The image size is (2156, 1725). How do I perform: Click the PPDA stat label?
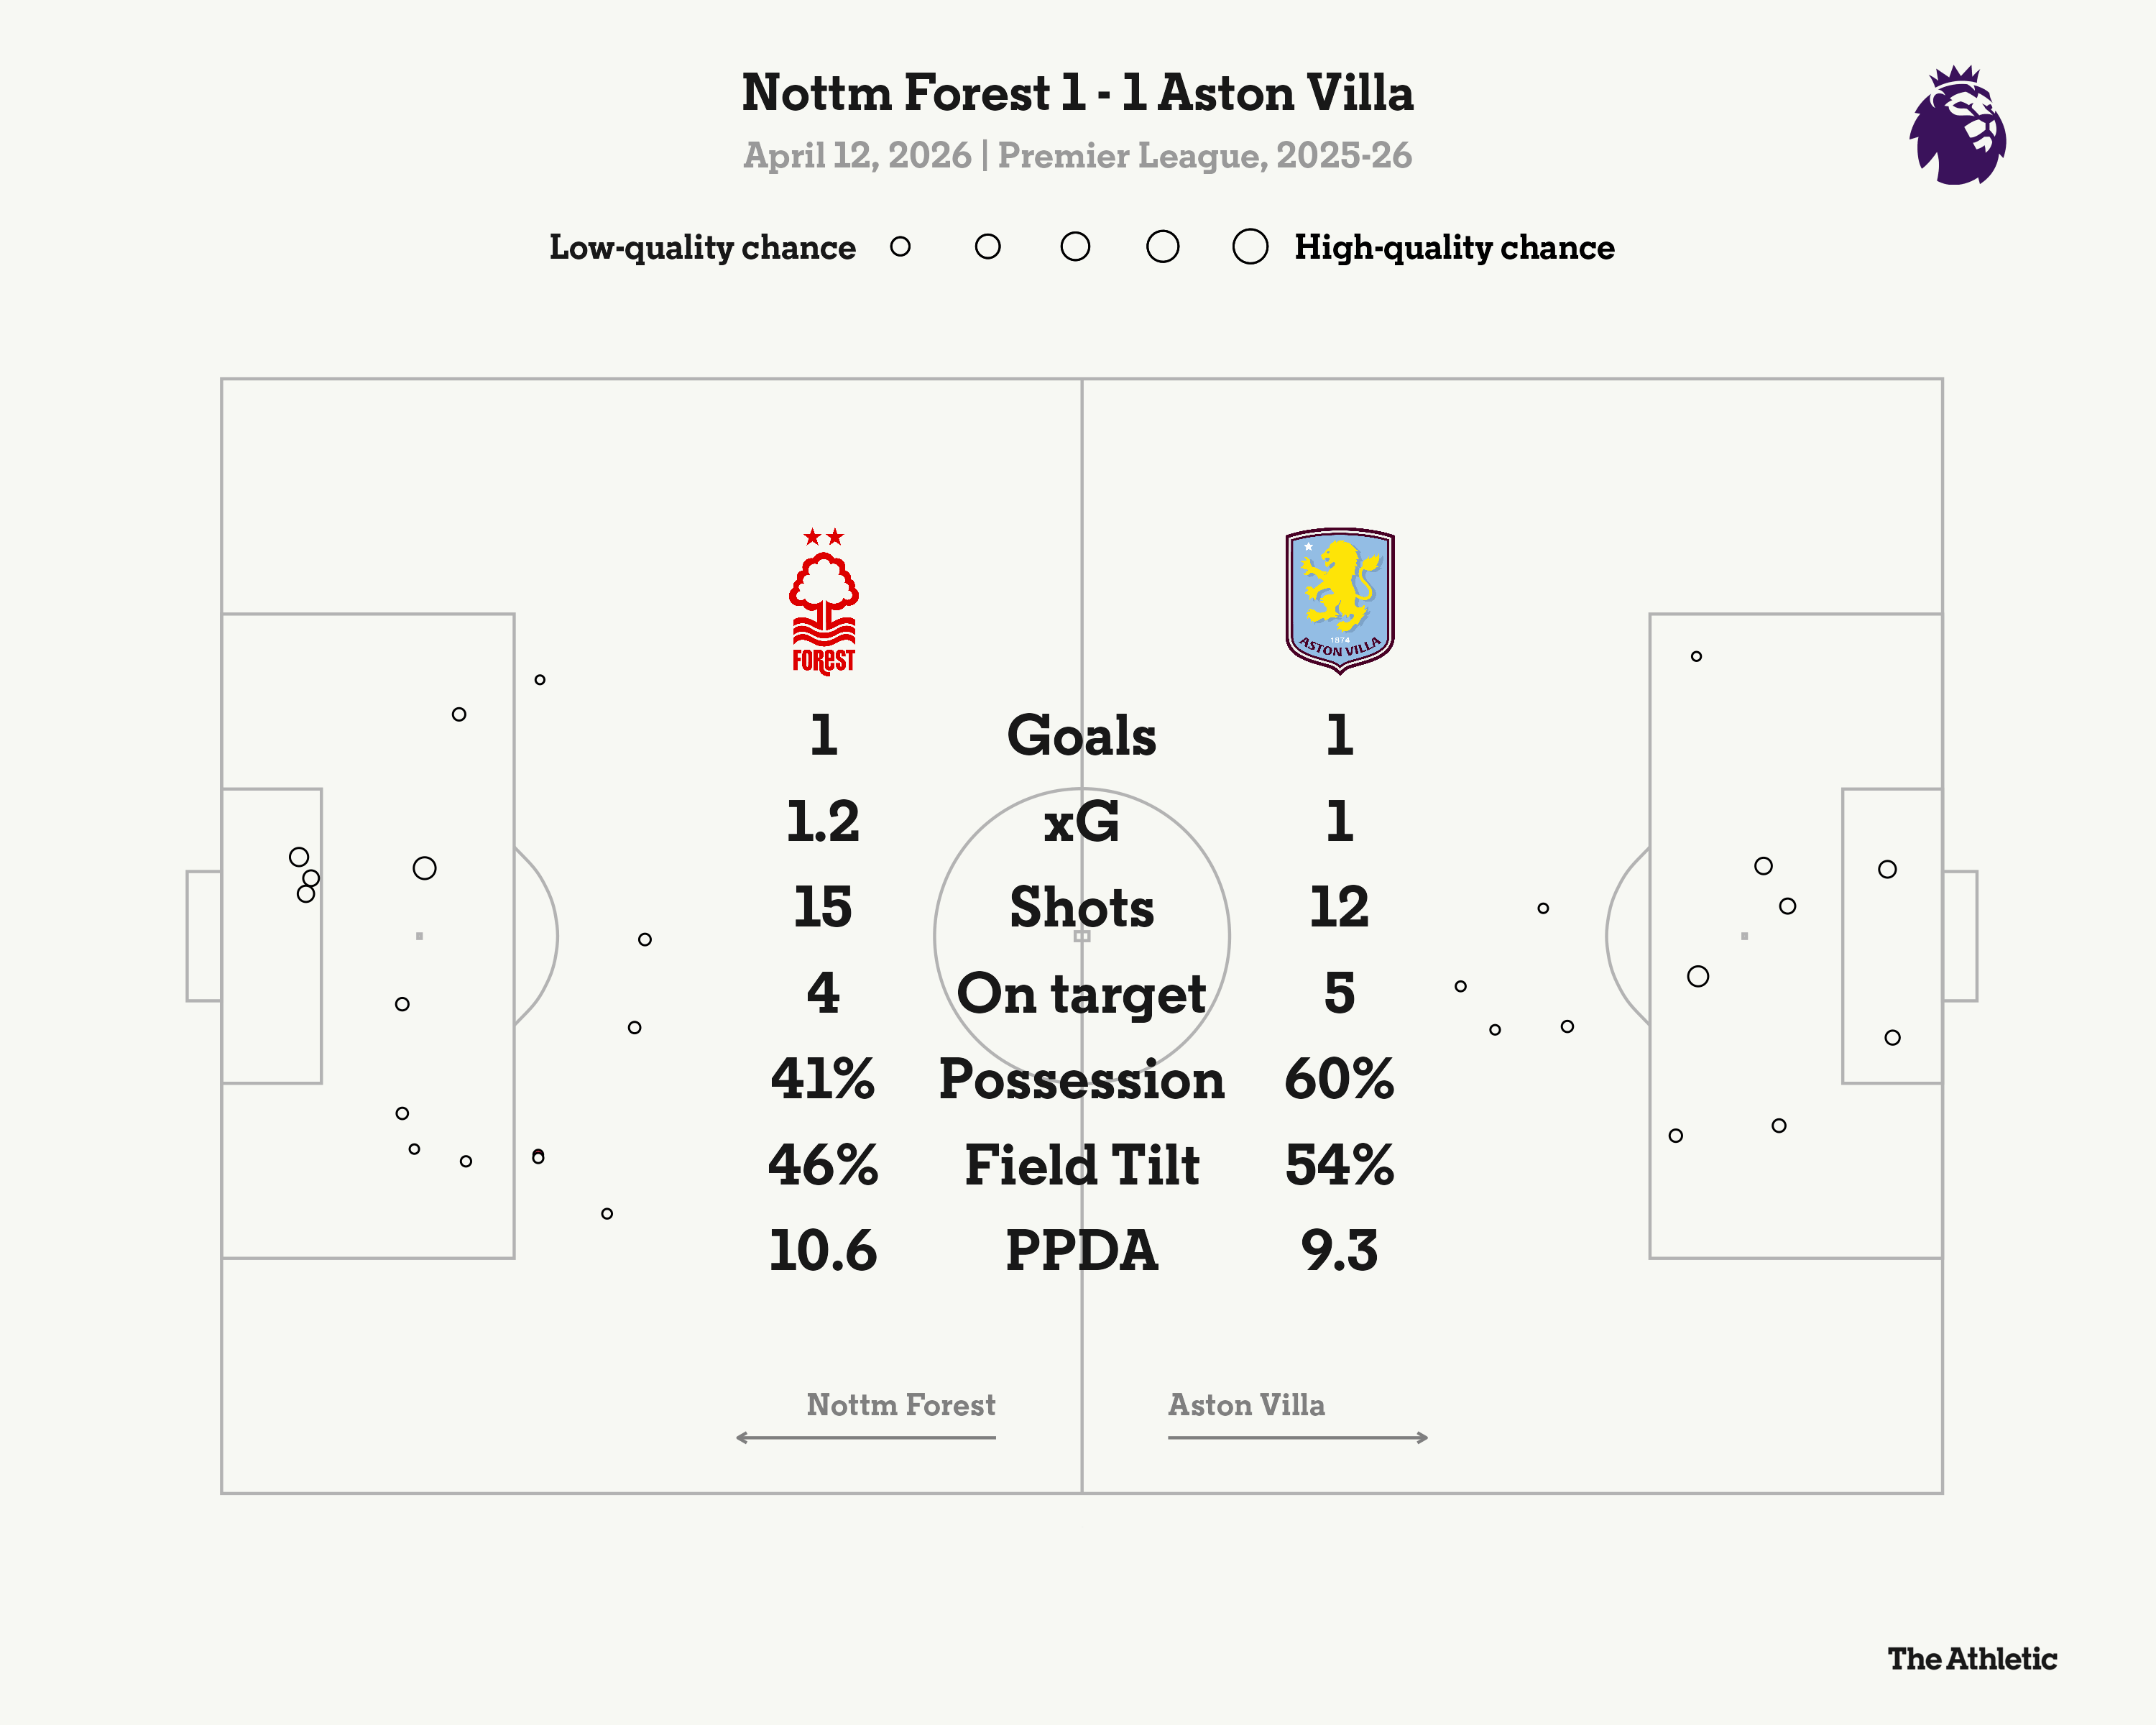click(x=1081, y=1251)
